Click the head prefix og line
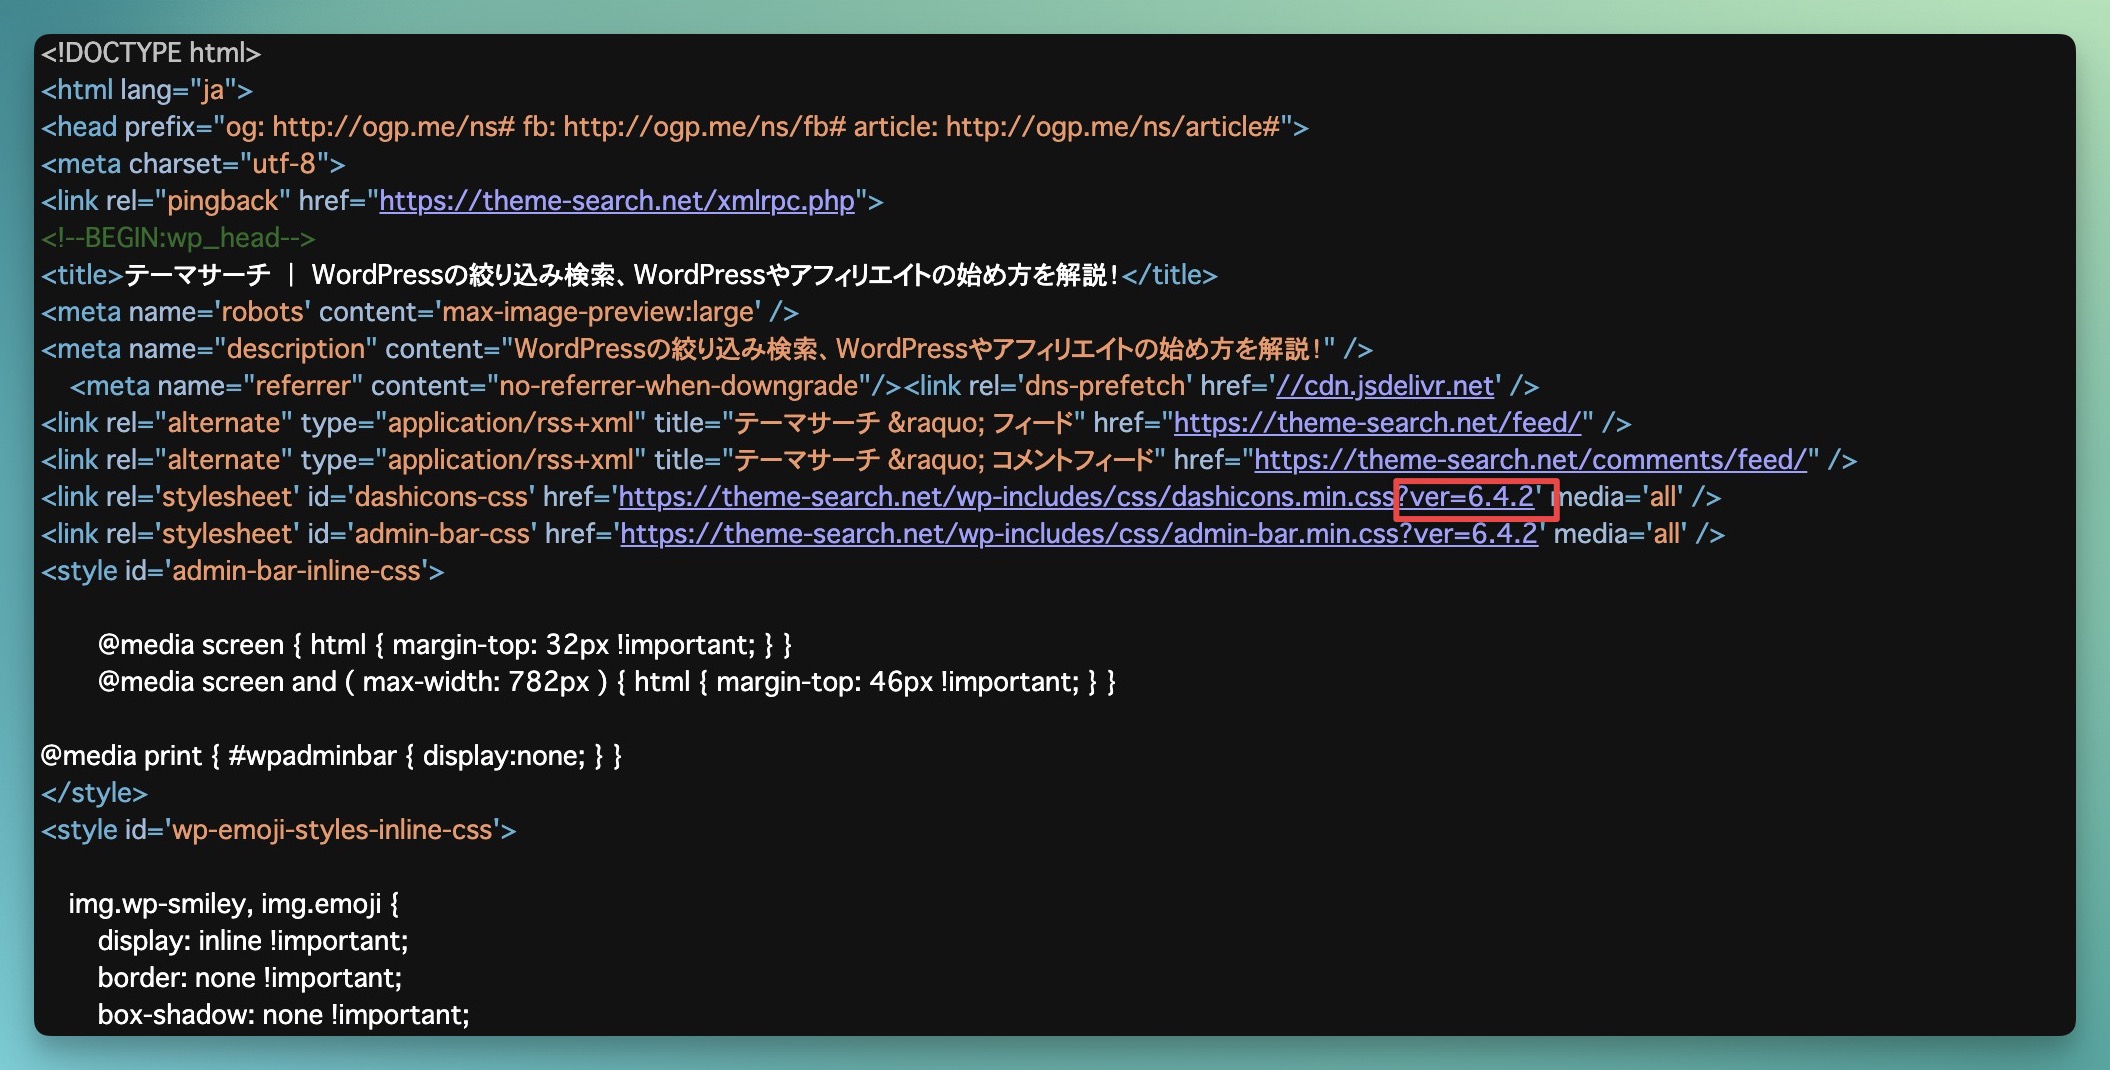This screenshot has height=1070, width=2110. click(675, 127)
